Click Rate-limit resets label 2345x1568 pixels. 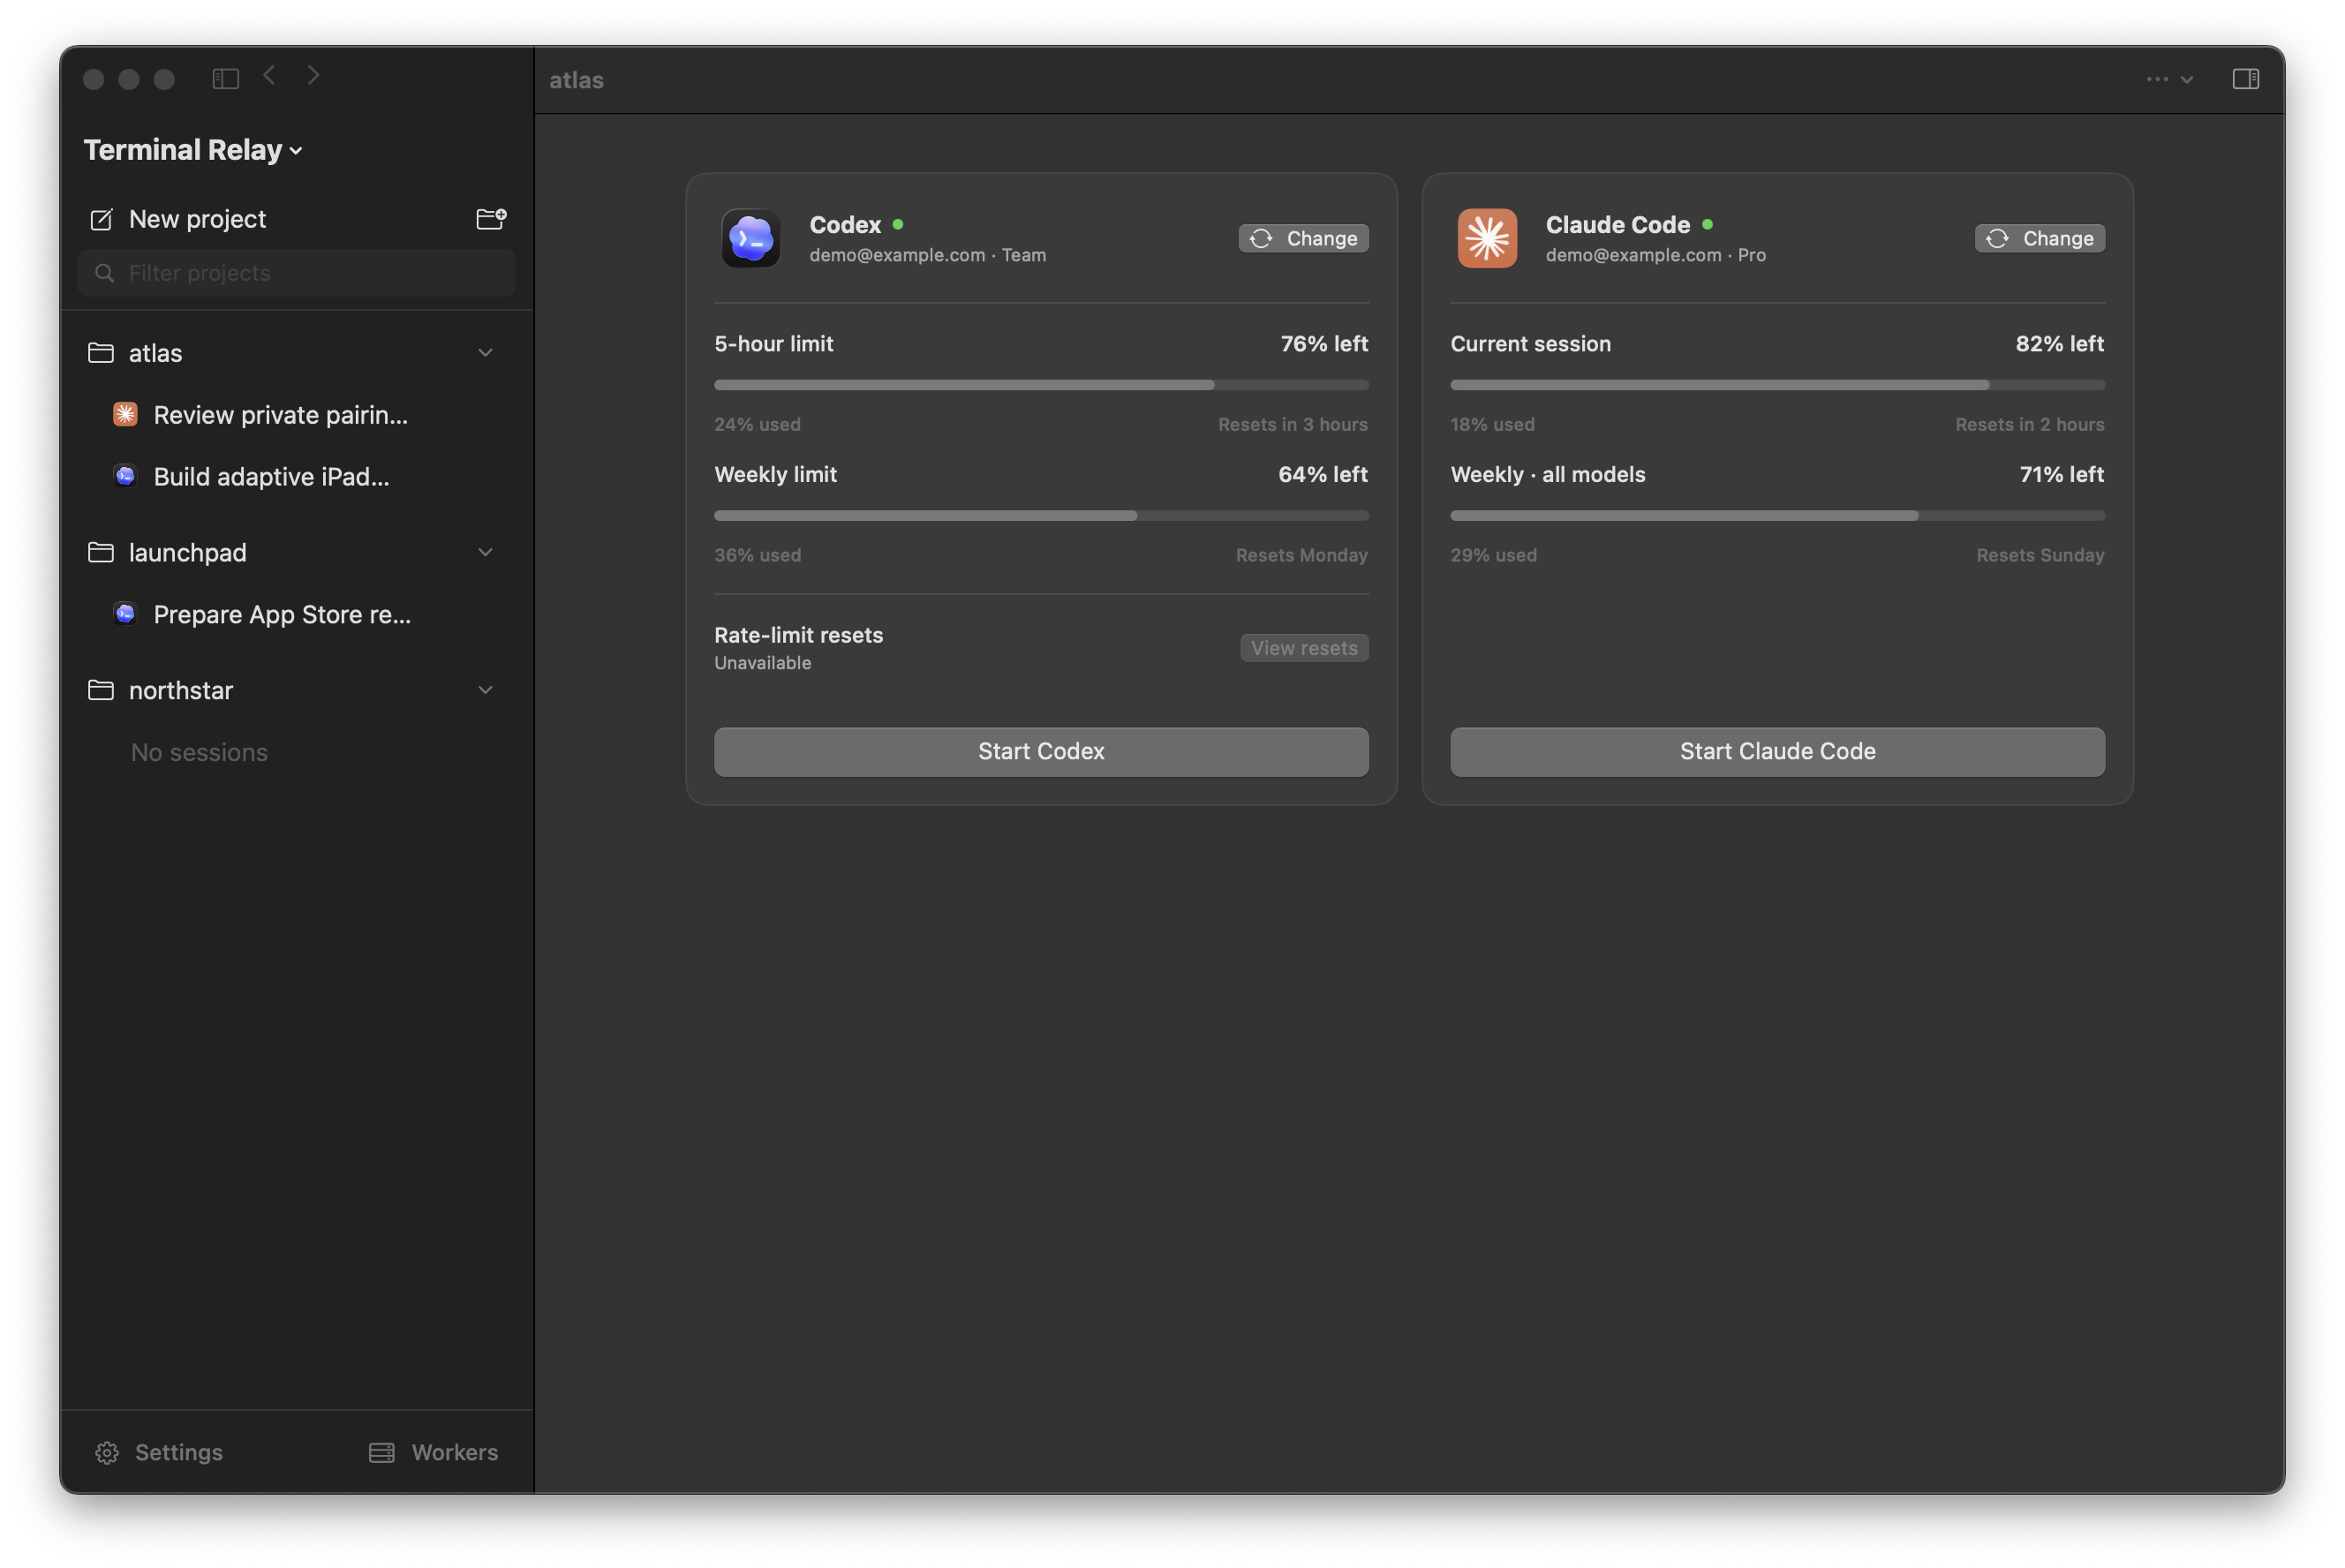coord(798,635)
